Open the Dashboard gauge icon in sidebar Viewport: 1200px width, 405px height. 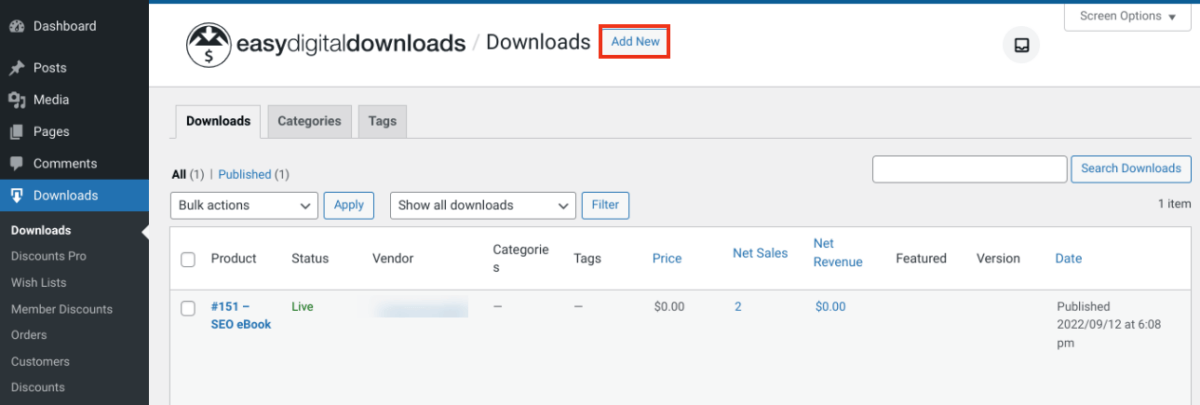coord(16,26)
